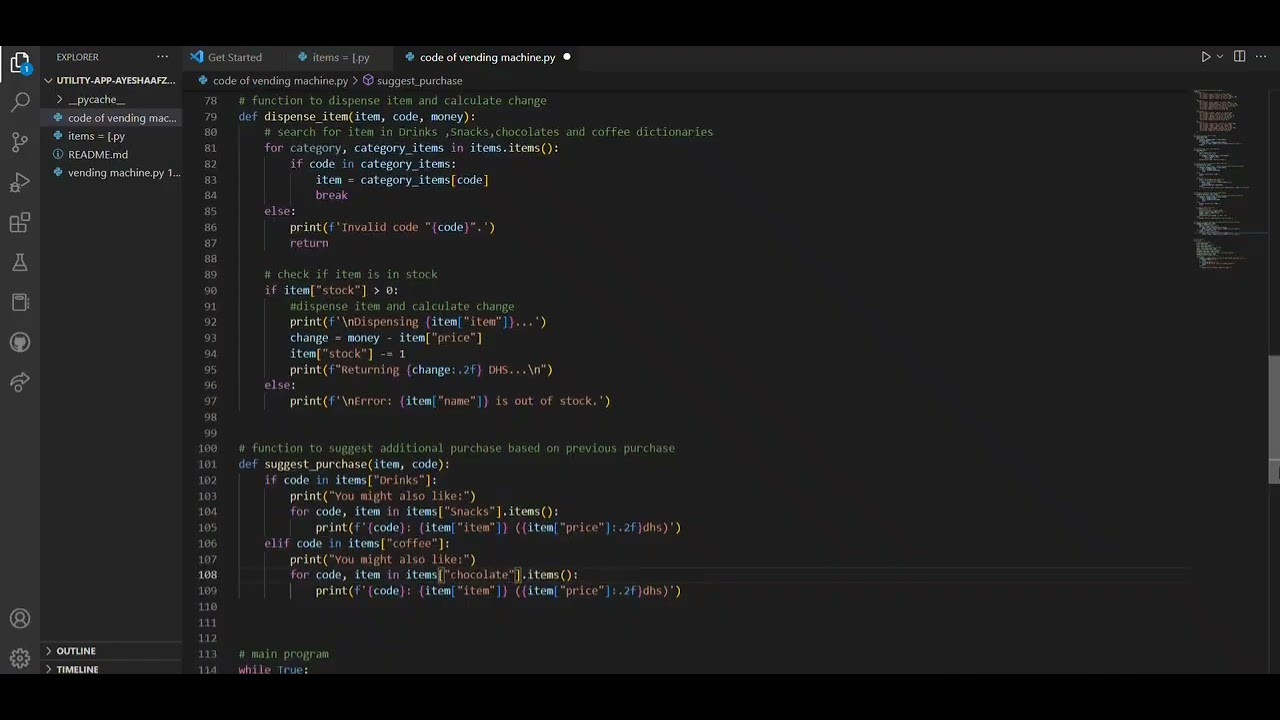This screenshot has height=720, width=1280.
Task: Open the Search view in the activity bar
Action: pyautogui.click(x=20, y=102)
